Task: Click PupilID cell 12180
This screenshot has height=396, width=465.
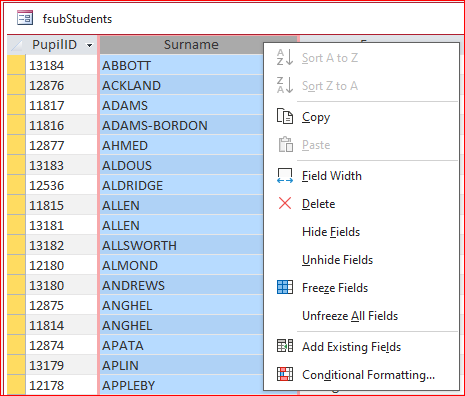Action: (61, 265)
